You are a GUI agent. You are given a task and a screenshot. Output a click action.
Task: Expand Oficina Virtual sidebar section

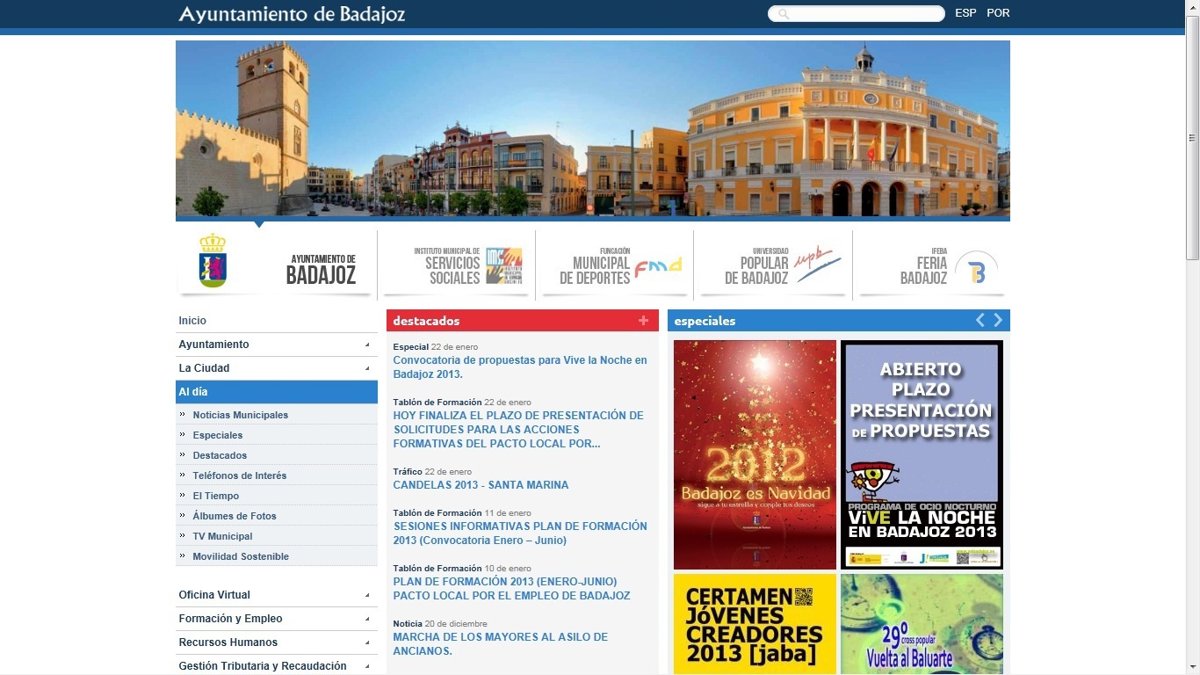pos(367,595)
